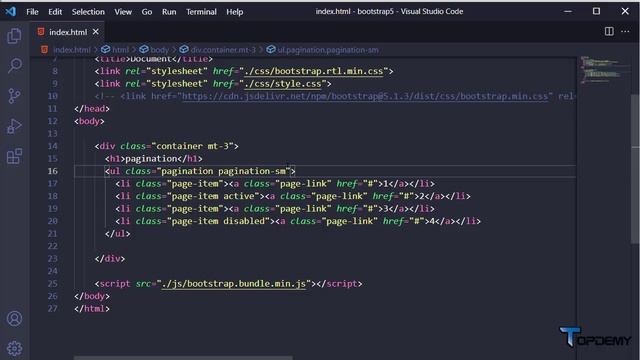640x360 pixels.
Task: Place cursor on opening body tag
Action: point(89,121)
